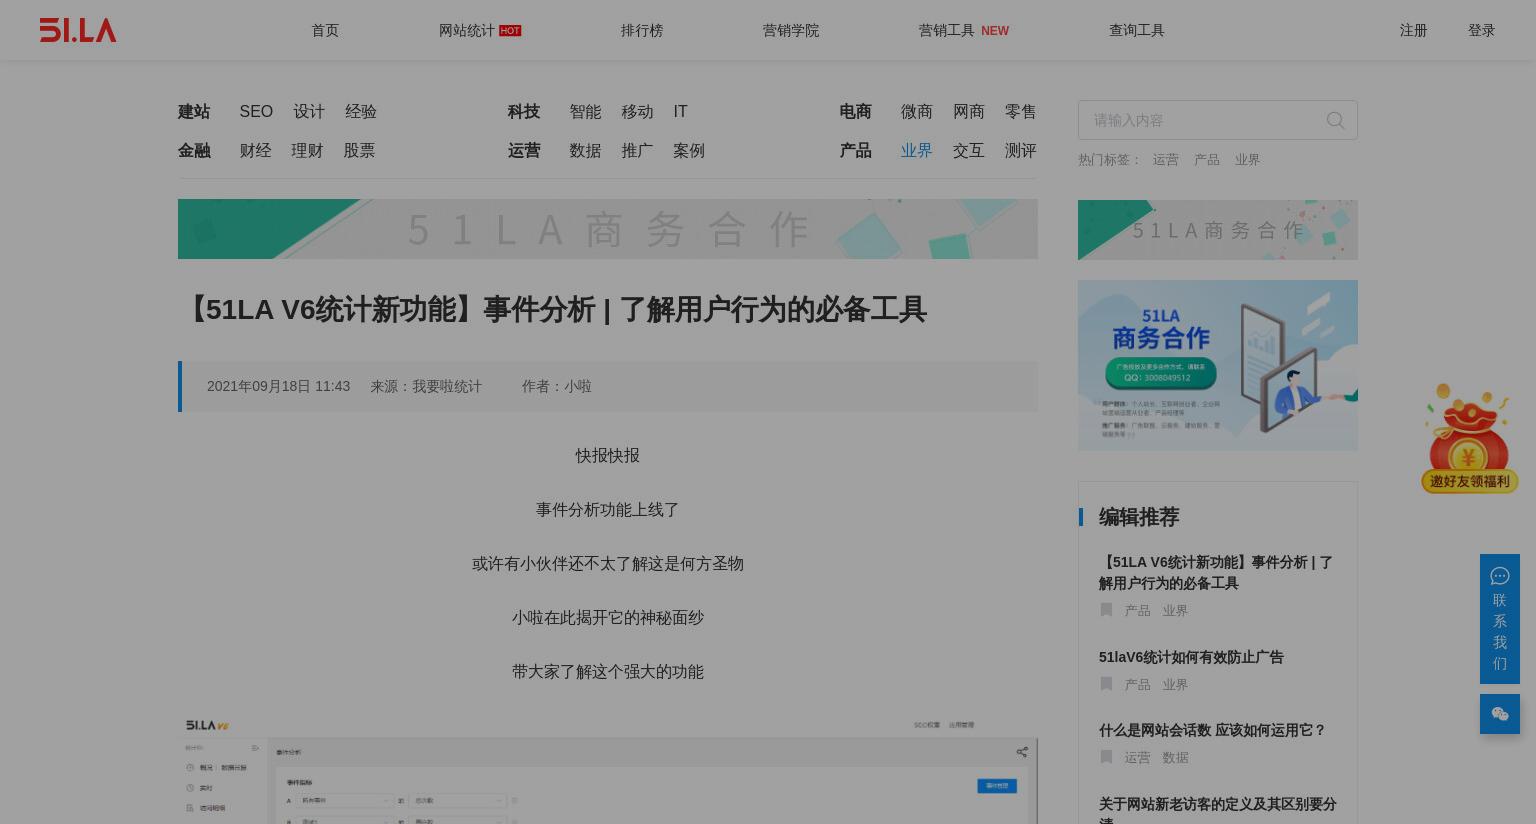Open 什么是网站会话数 应该如何运用它 article

coord(1212,730)
